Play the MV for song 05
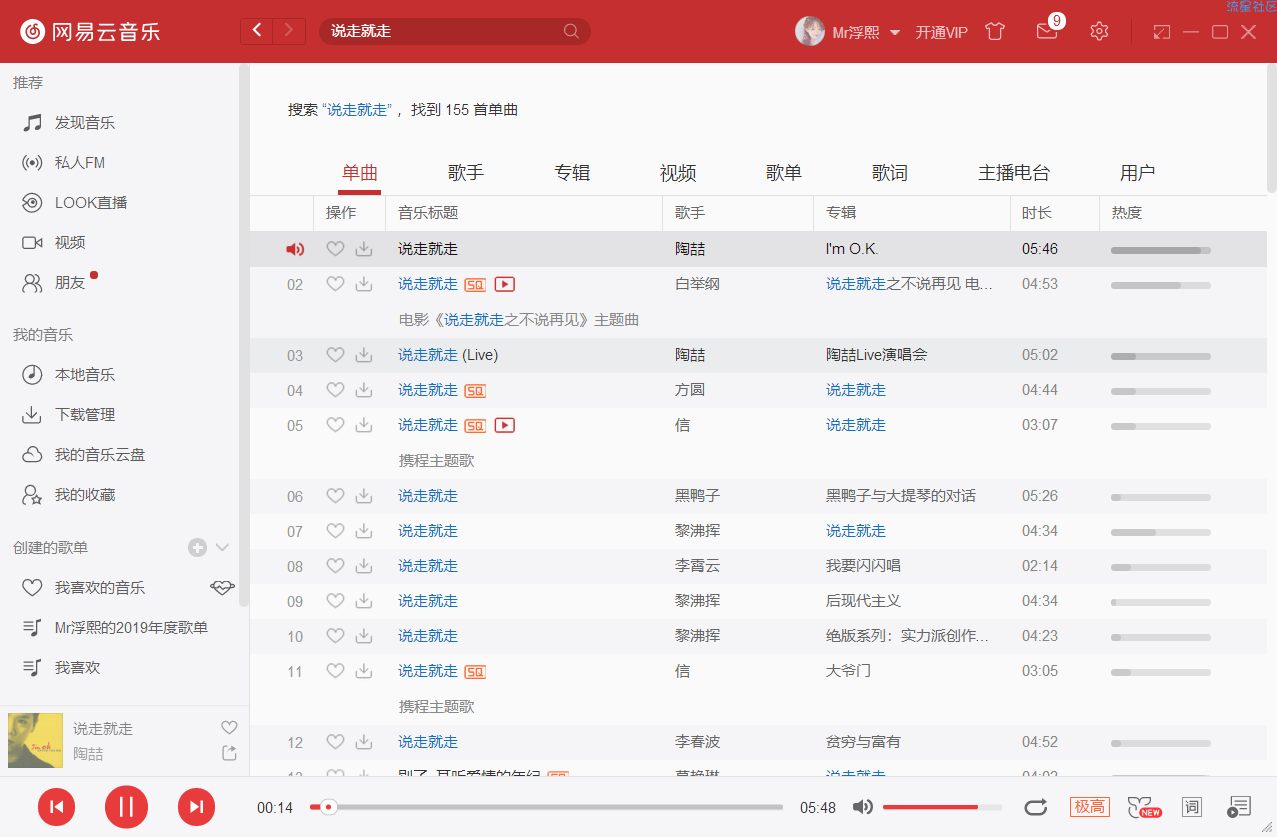This screenshot has width=1277, height=837. 505,425
